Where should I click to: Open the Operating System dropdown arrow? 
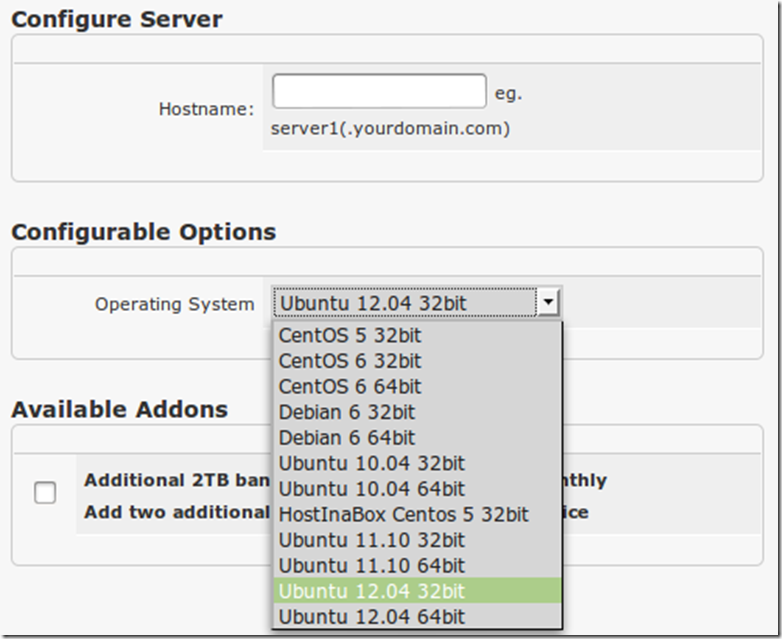tap(548, 302)
